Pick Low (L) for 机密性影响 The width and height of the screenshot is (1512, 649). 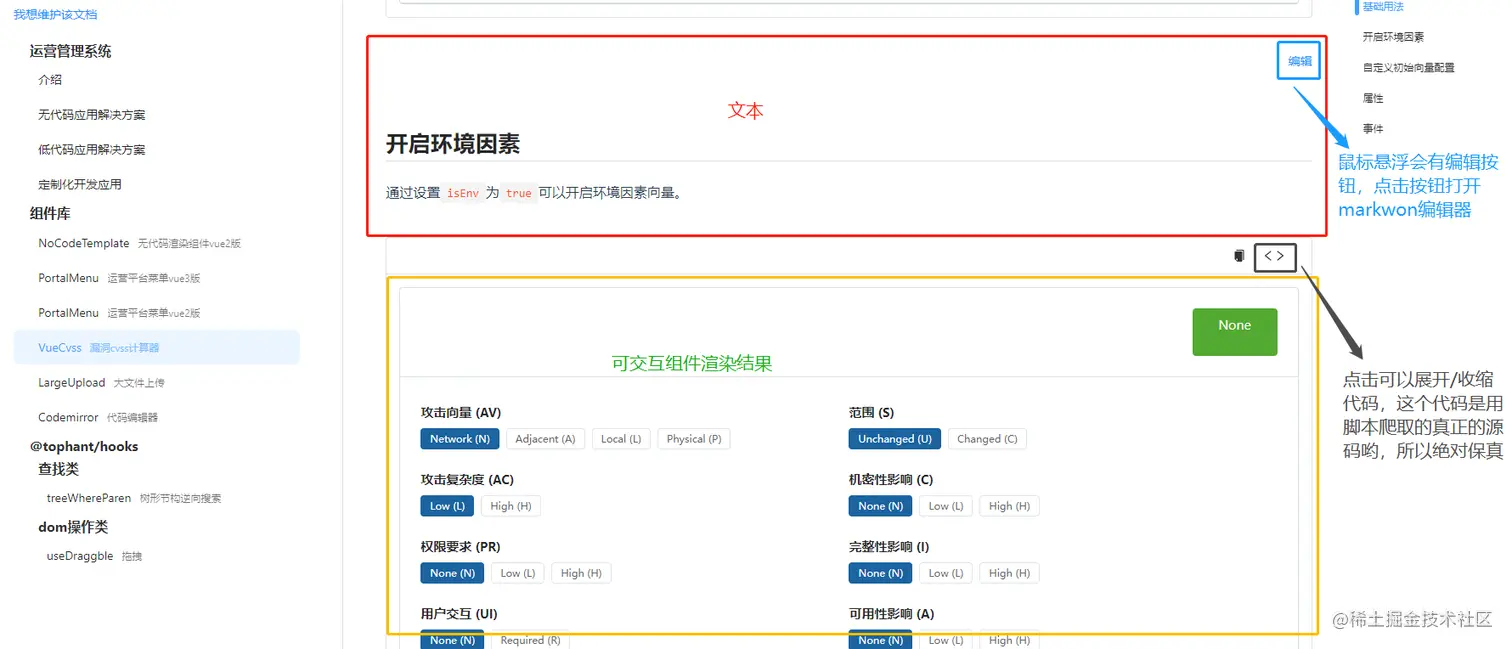click(946, 505)
